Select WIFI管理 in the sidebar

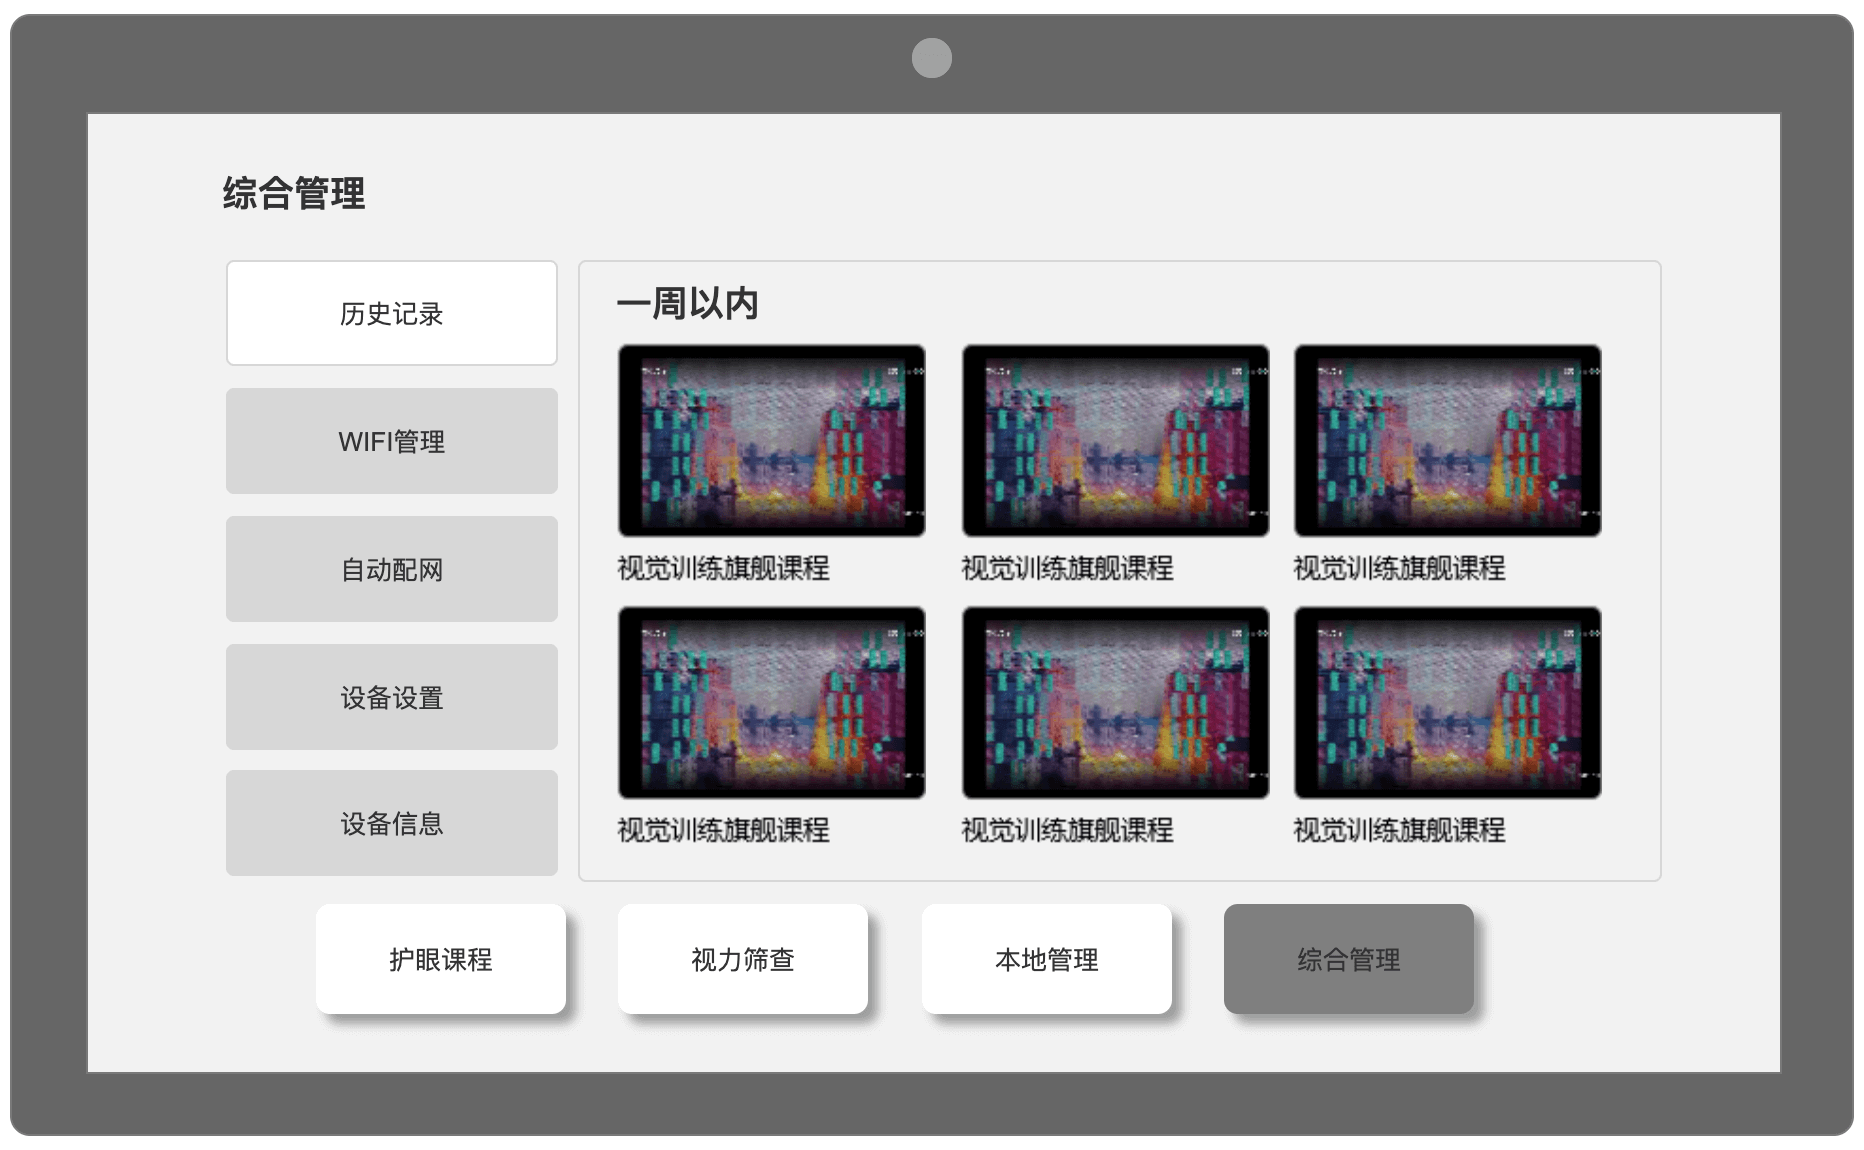tap(391, 441)
